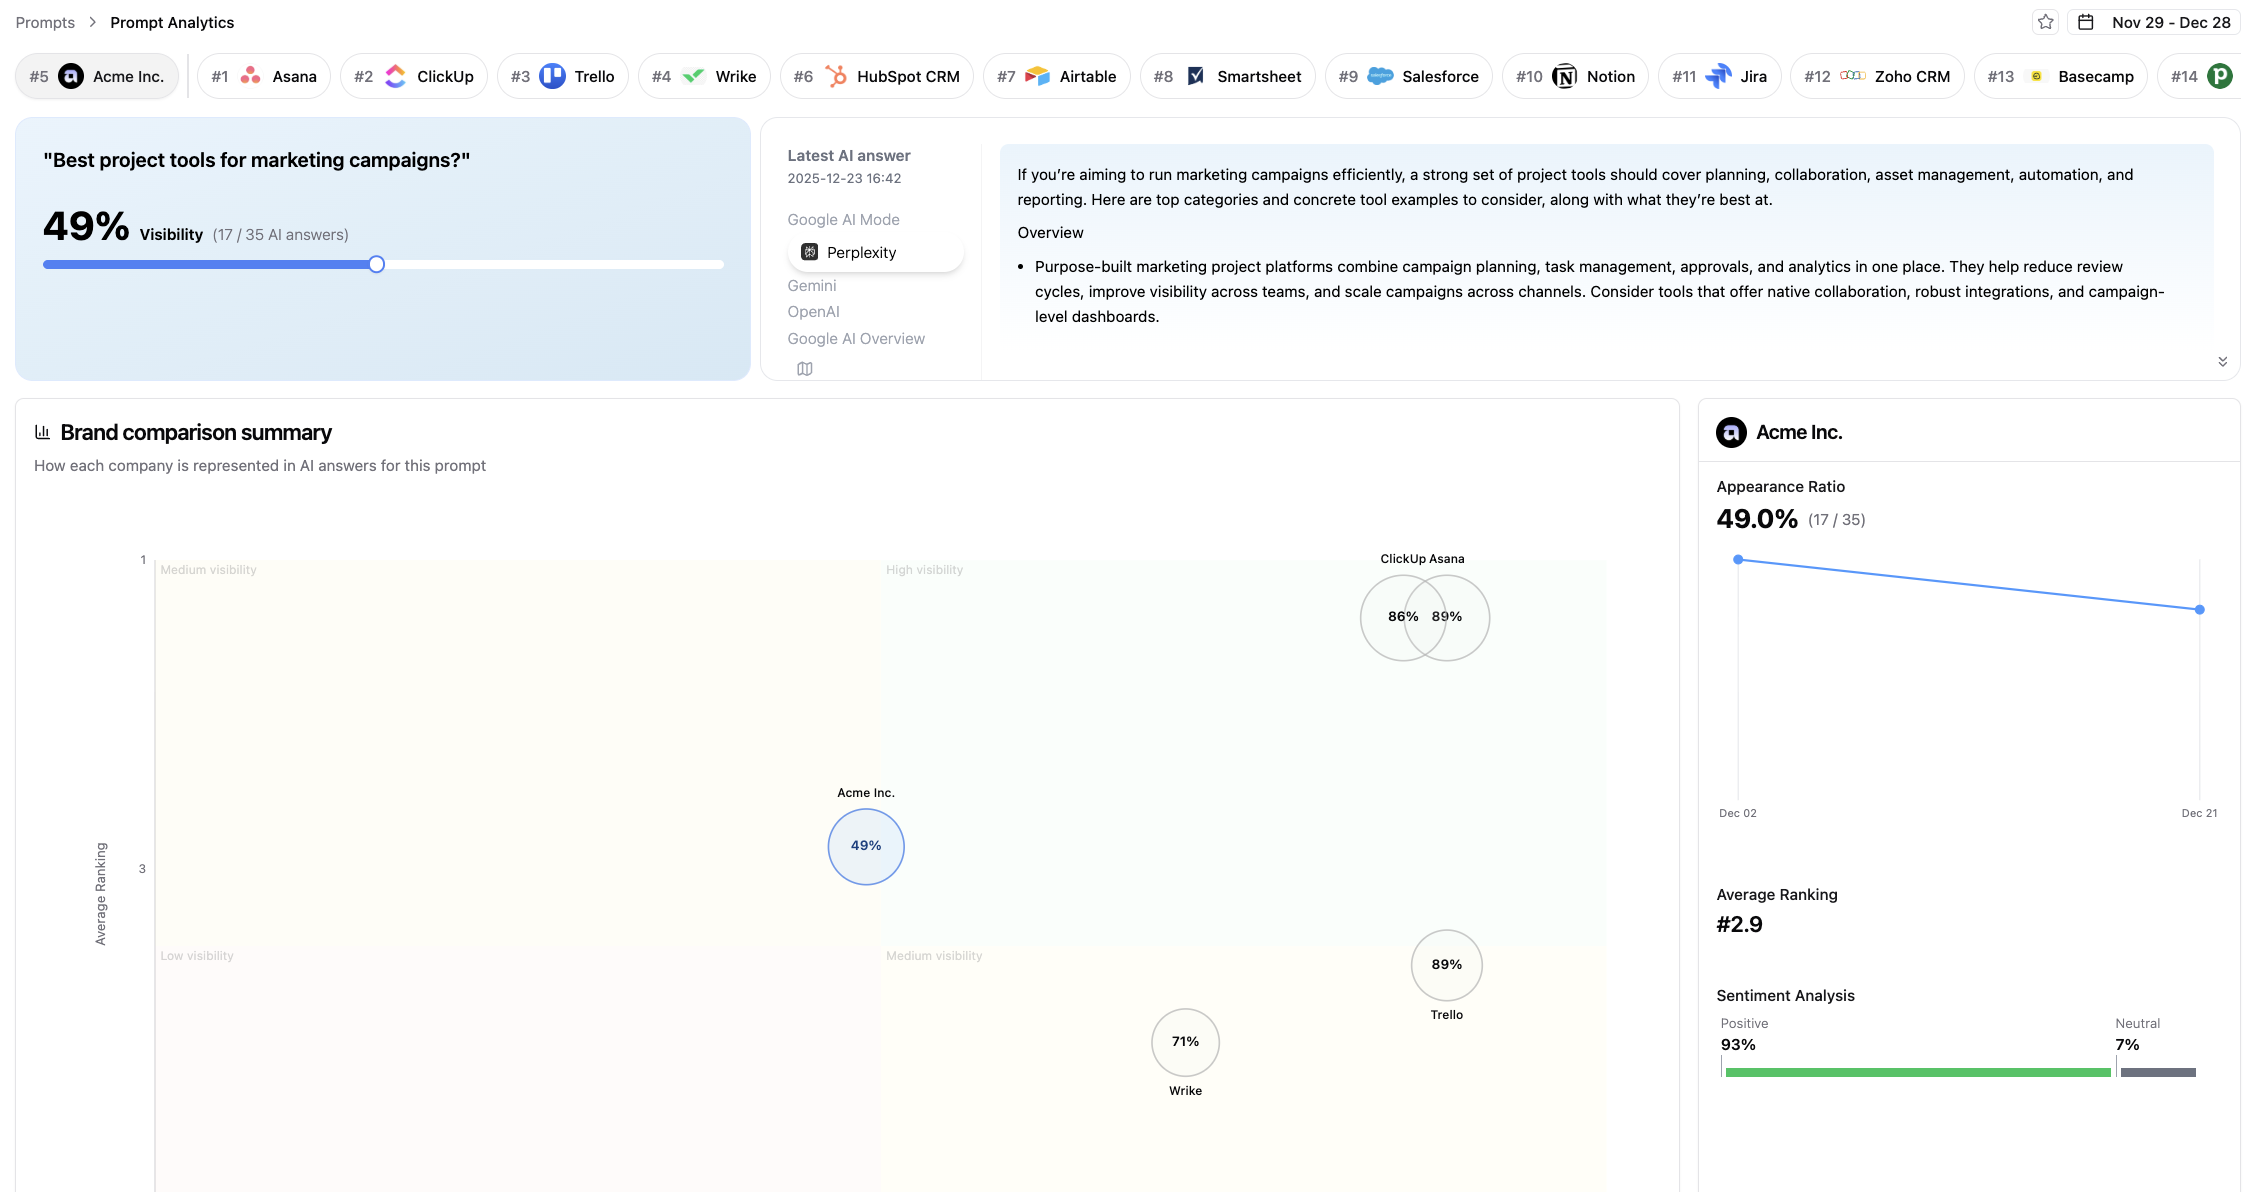The image size is (2265, 1192).
Task: Go back via the Prompts breadcrumb link
Action: (45, 22)
